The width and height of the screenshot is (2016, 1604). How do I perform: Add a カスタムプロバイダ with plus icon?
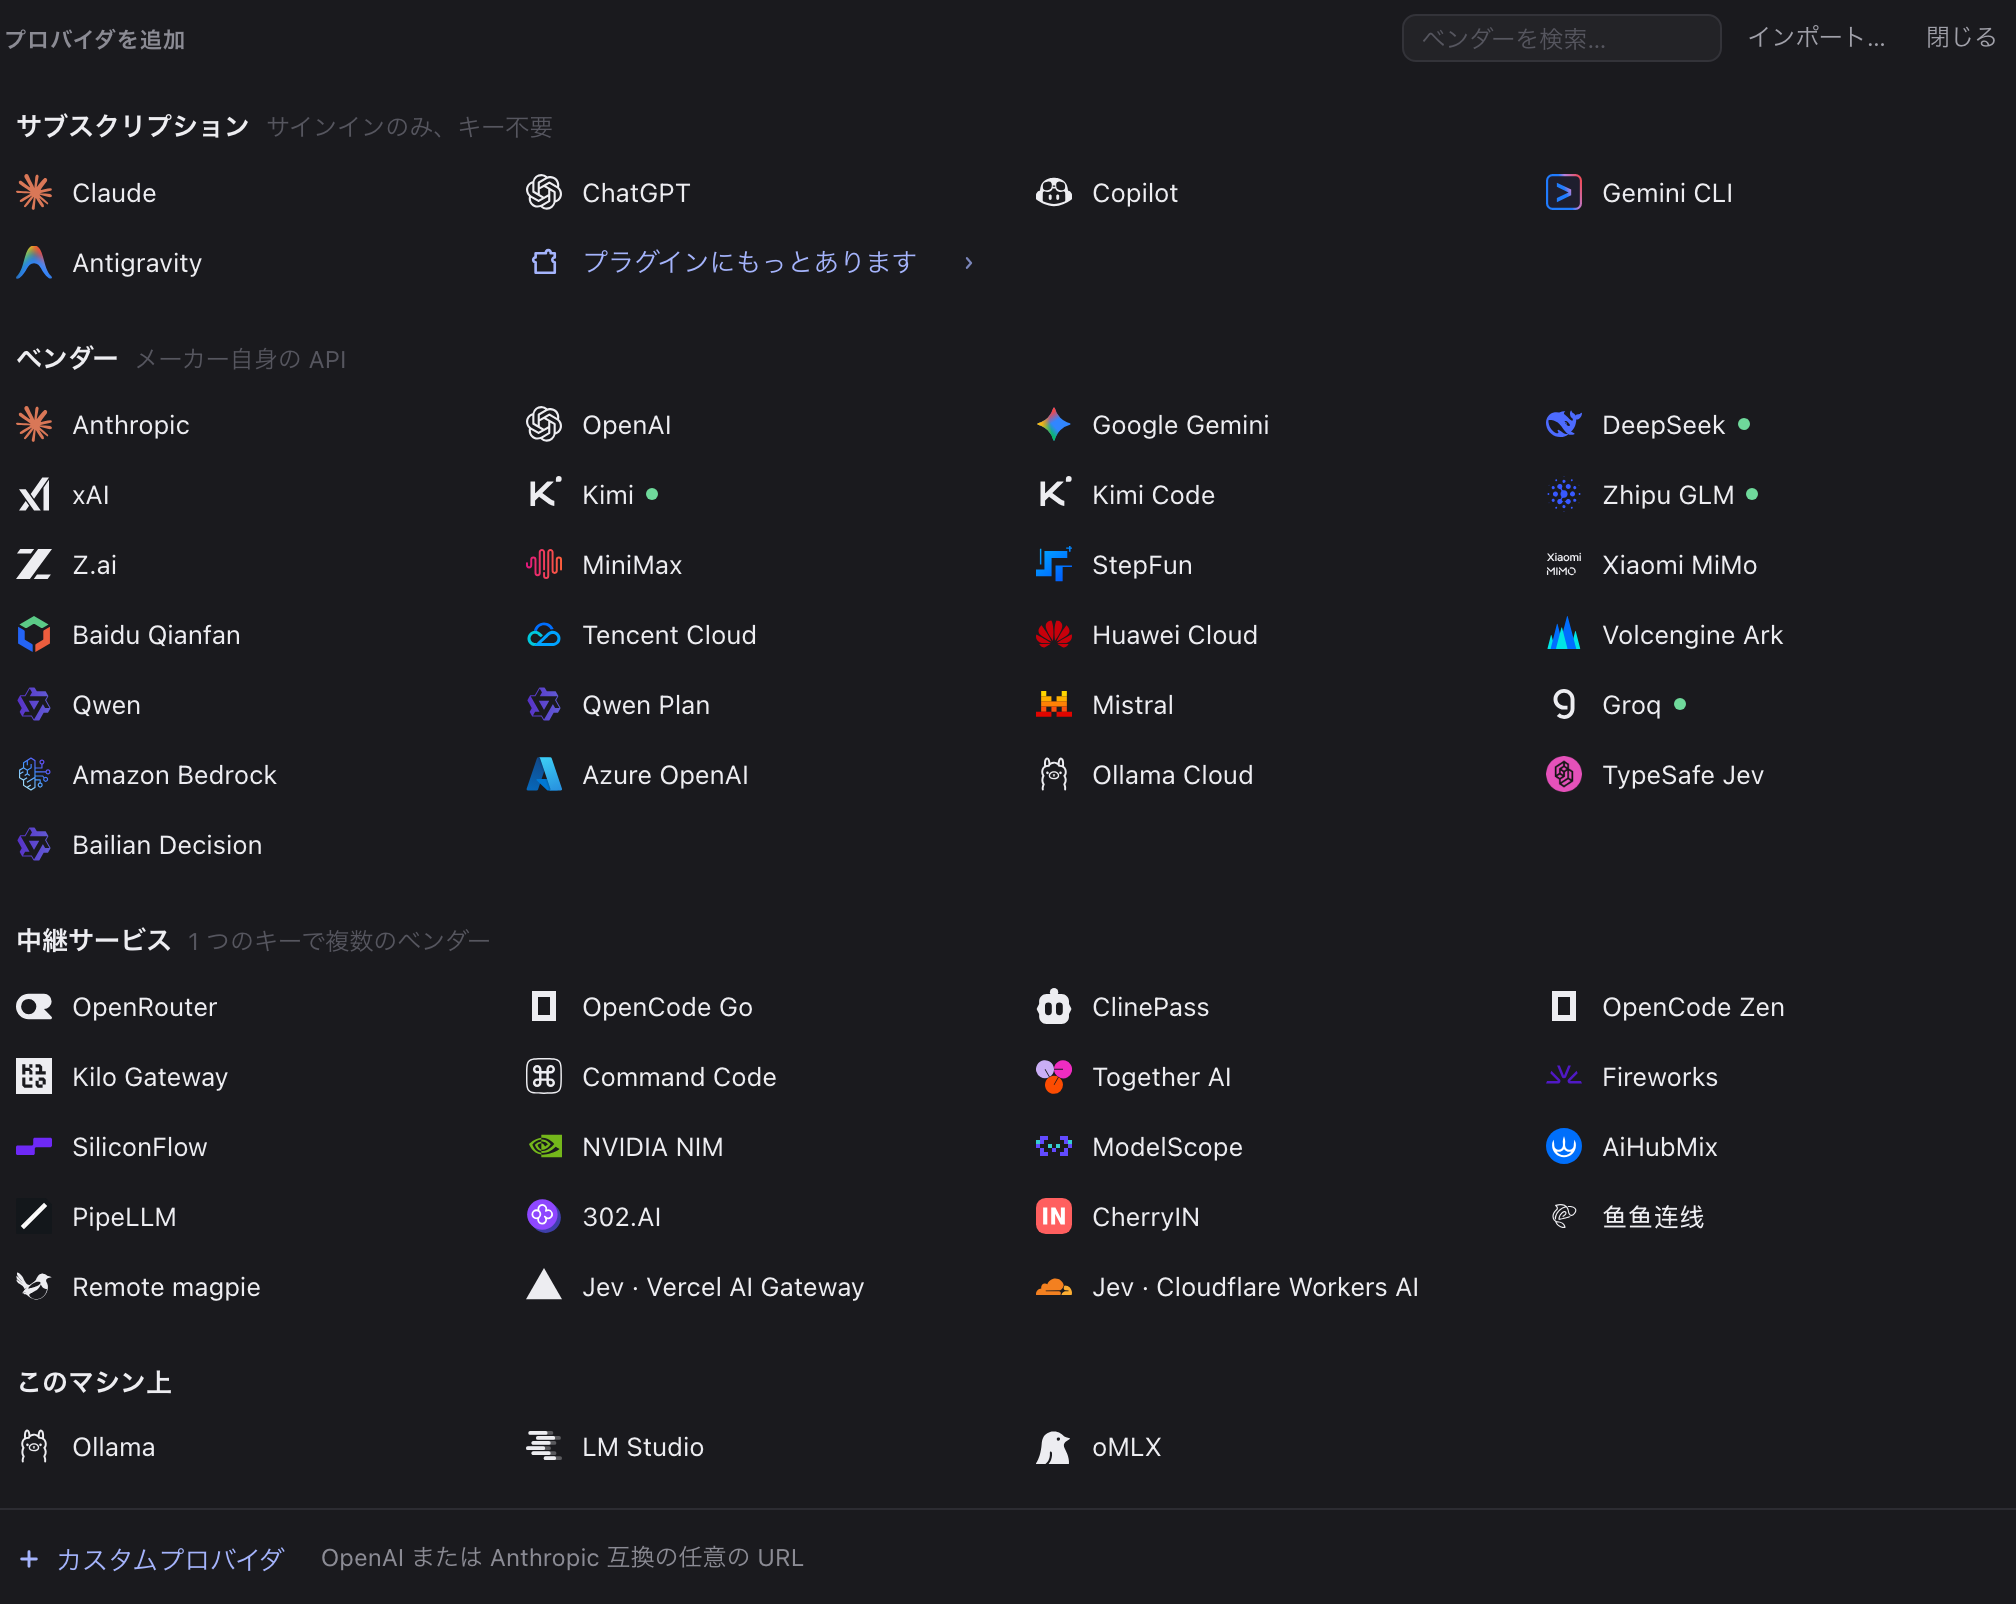(x=152, y=1558)
